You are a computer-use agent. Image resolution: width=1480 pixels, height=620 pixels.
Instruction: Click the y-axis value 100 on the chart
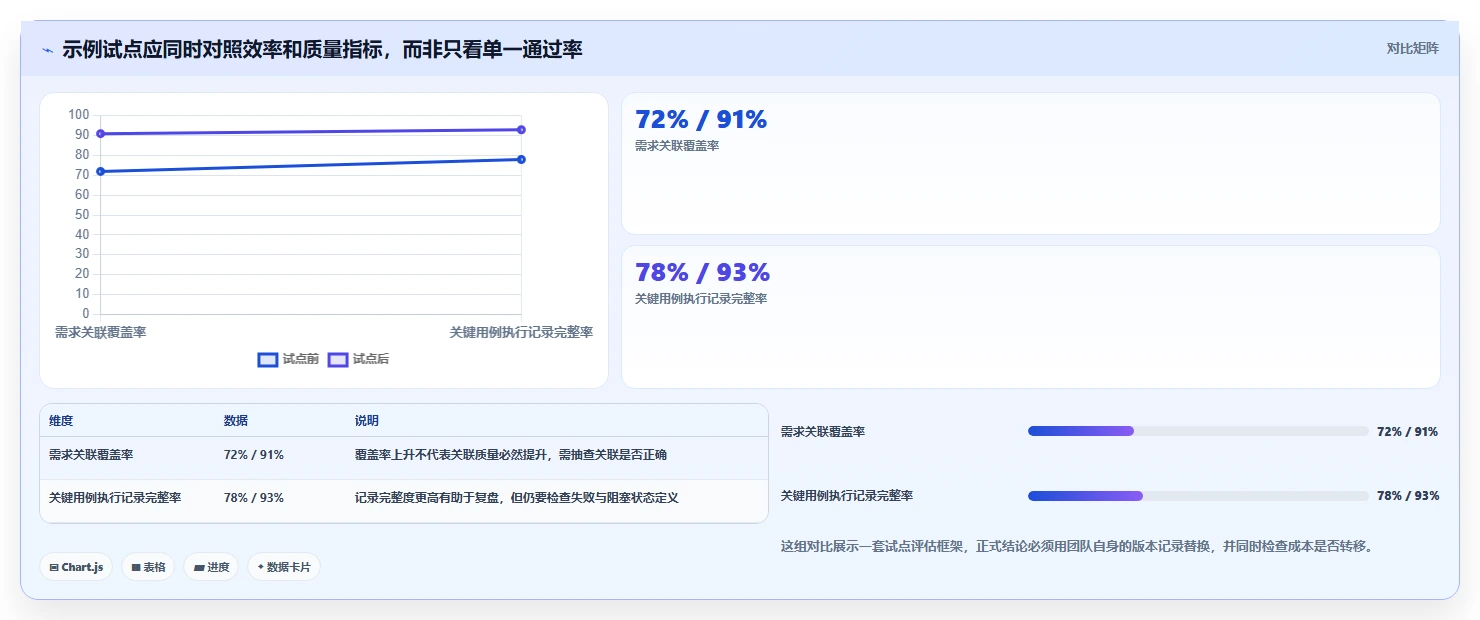(79, 115)
